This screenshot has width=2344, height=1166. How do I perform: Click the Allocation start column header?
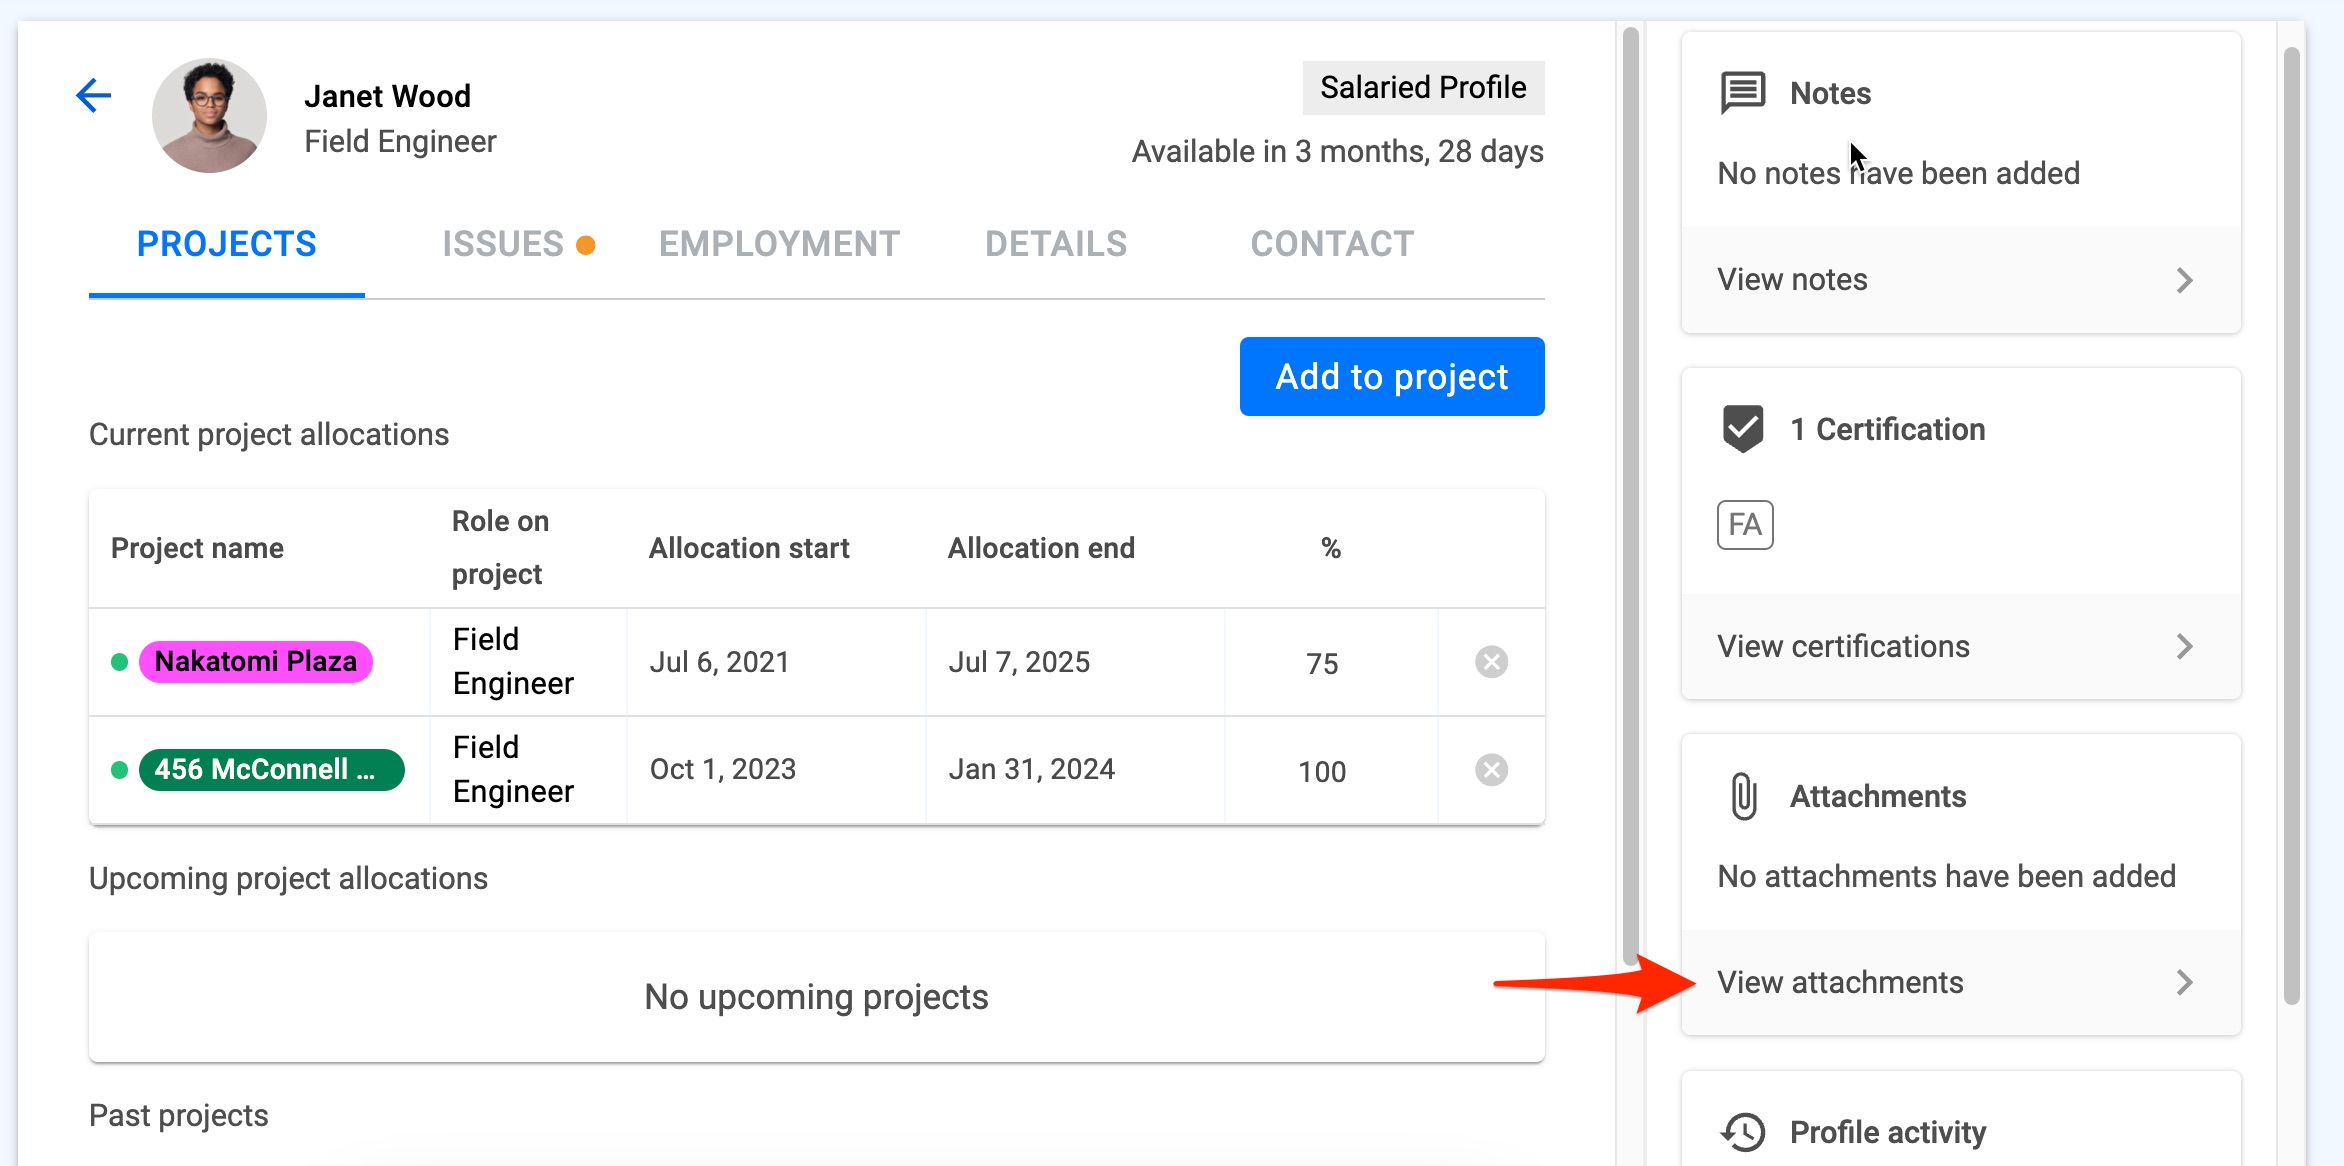[x=749, y=548]
